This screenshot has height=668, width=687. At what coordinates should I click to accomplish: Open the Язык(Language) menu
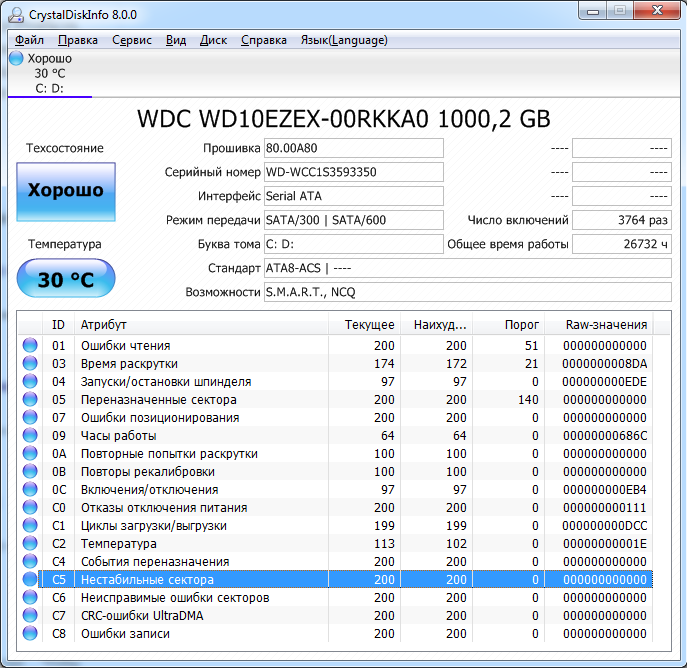344,40
